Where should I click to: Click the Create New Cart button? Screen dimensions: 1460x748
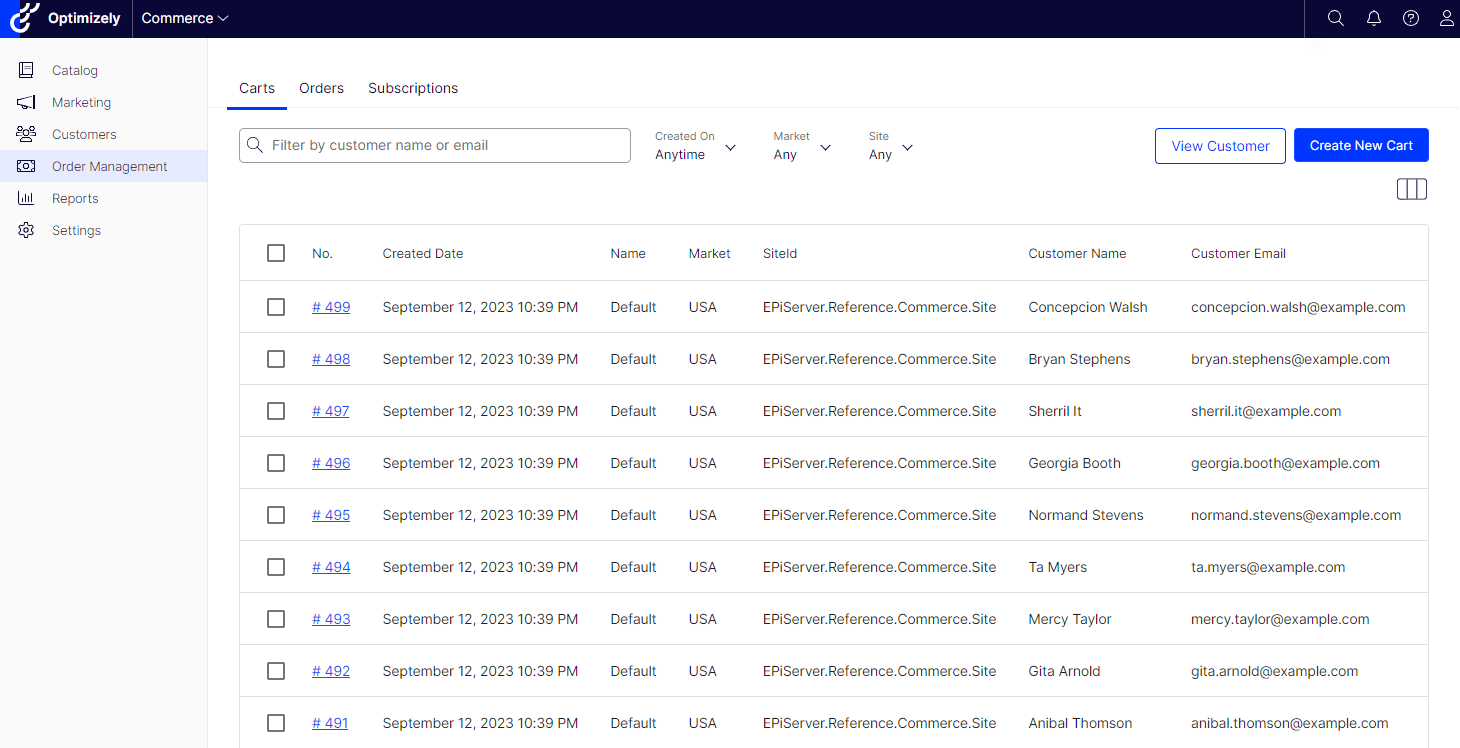1360,145
